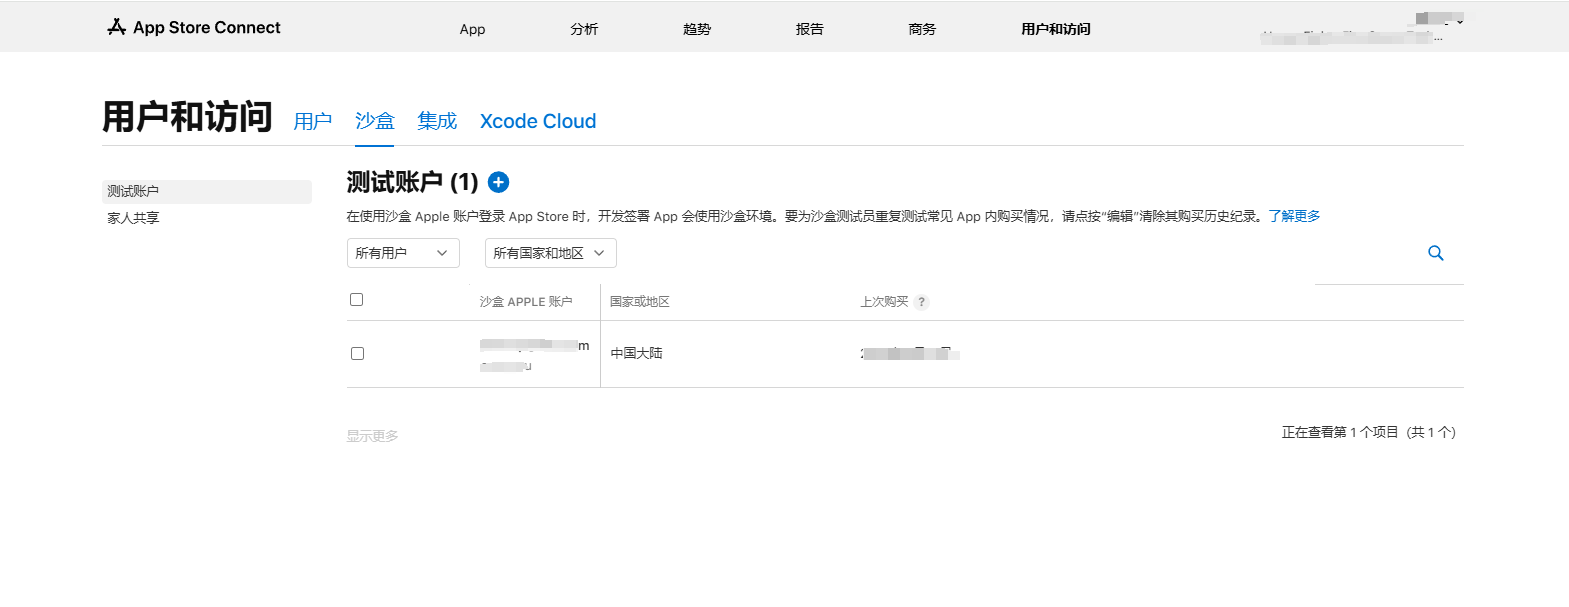Switch to the Xcode Cloud tab
1569x607 pixels.
(538, 121)
